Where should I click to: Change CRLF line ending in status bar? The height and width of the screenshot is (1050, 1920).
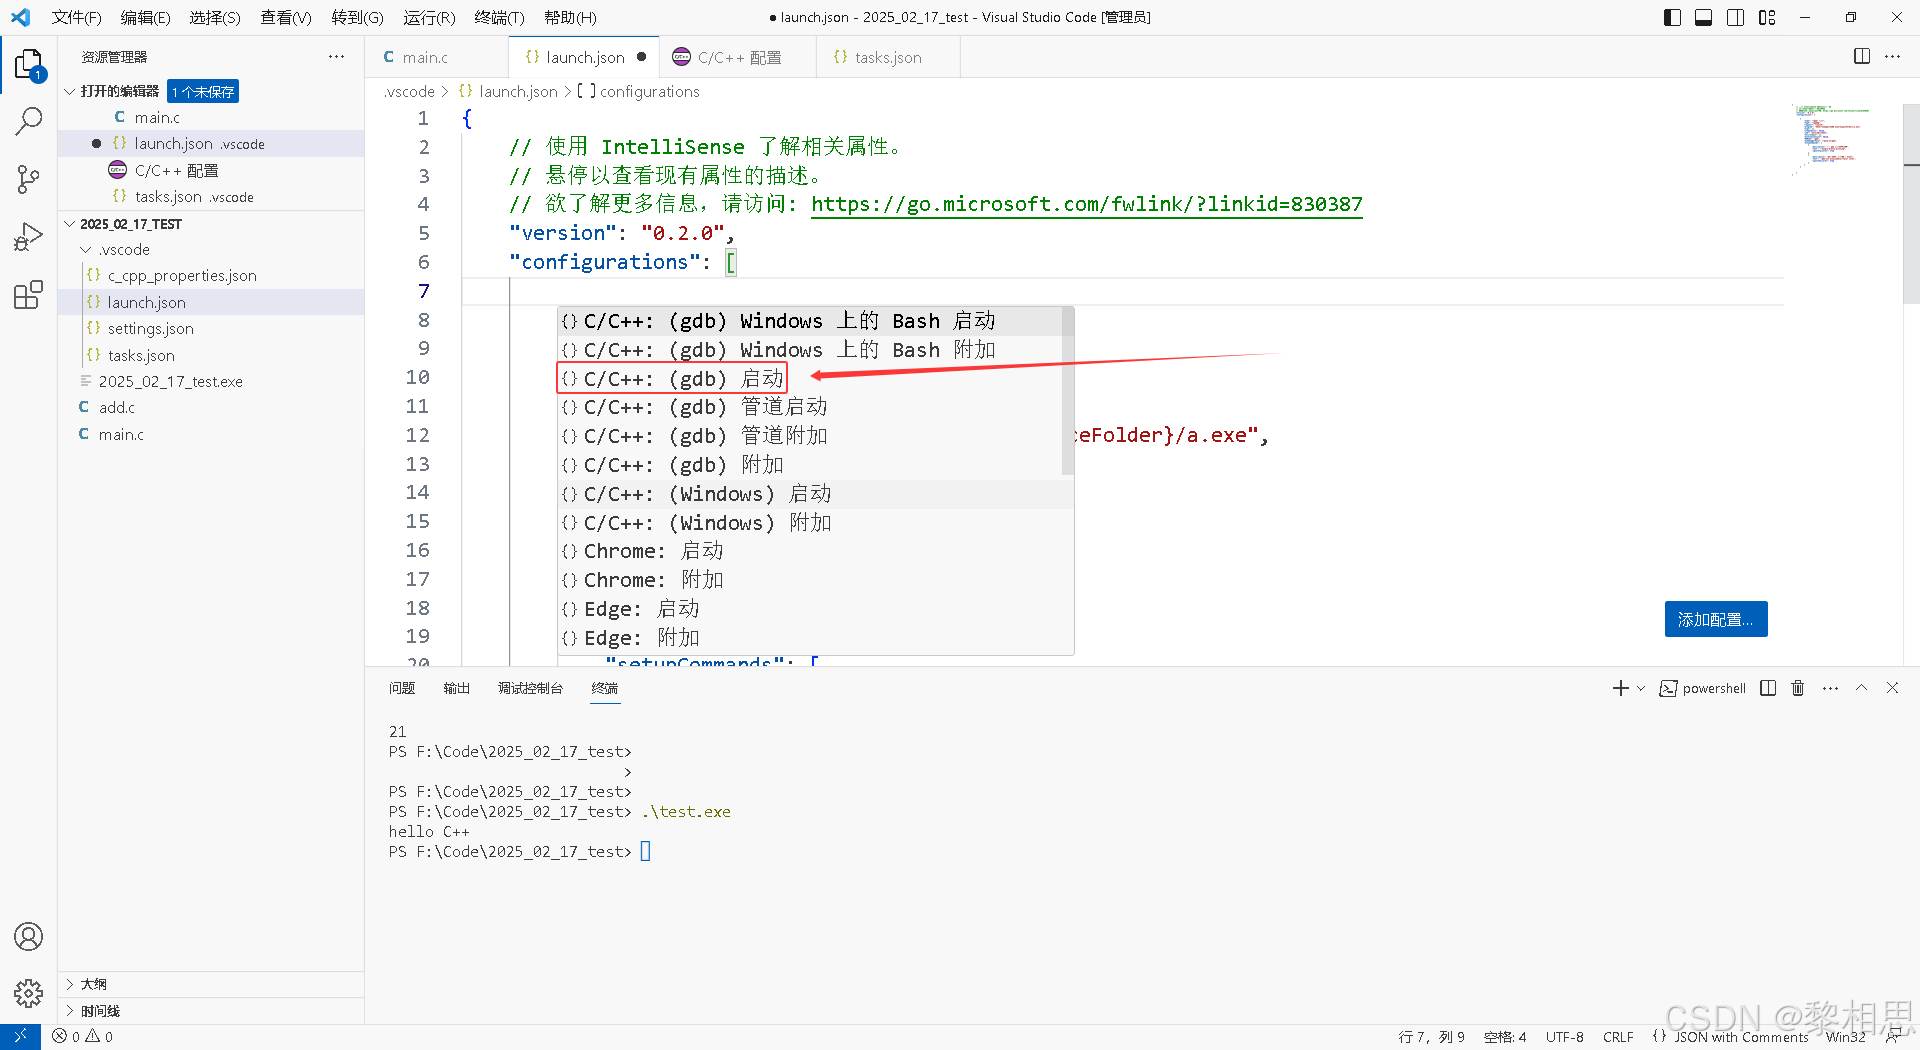pos(1617,1037)
